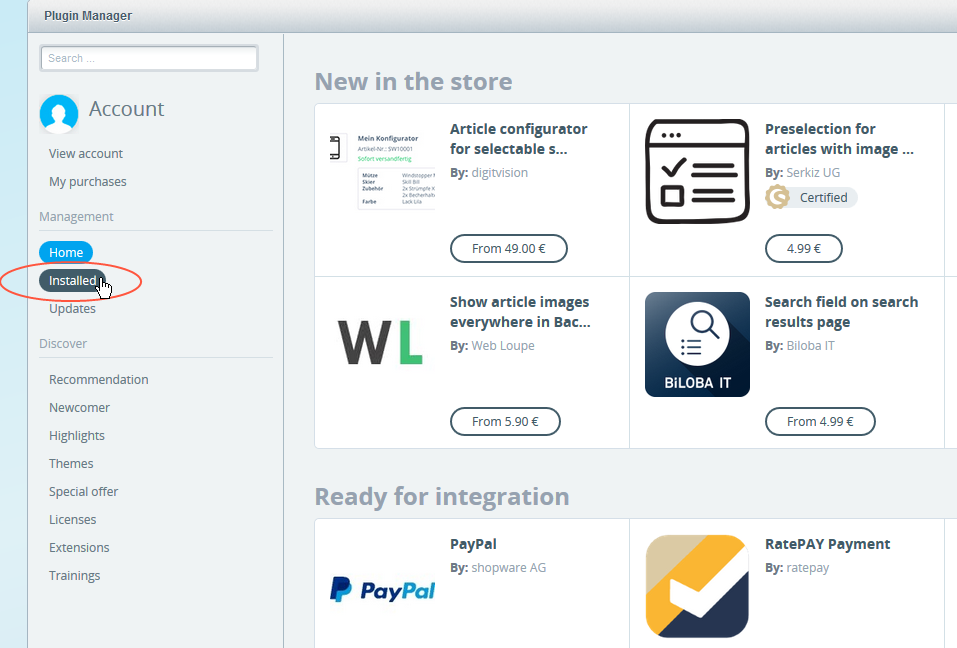
Task: Click the From 49.00 € price button
Action: click(508, 248)
